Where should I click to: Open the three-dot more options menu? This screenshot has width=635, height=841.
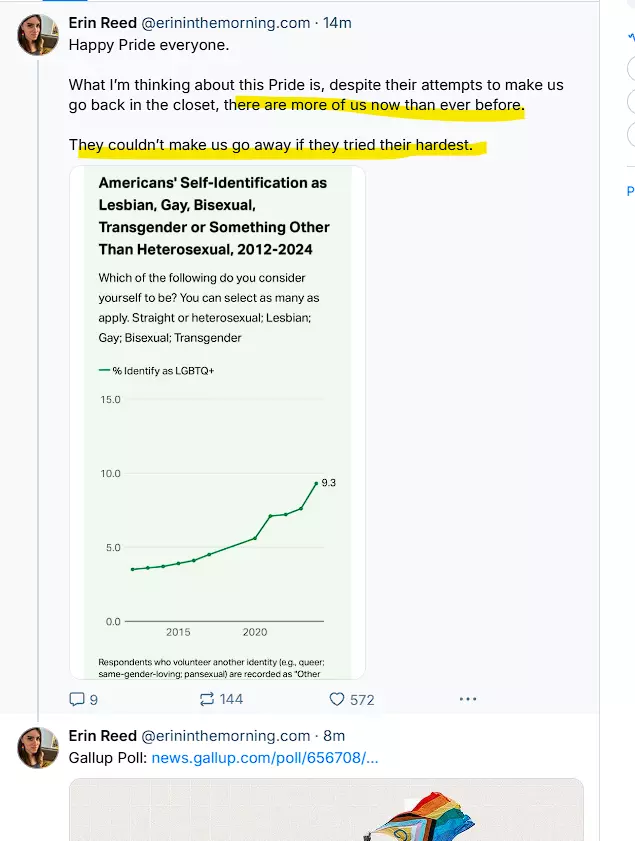coord(467,699)
